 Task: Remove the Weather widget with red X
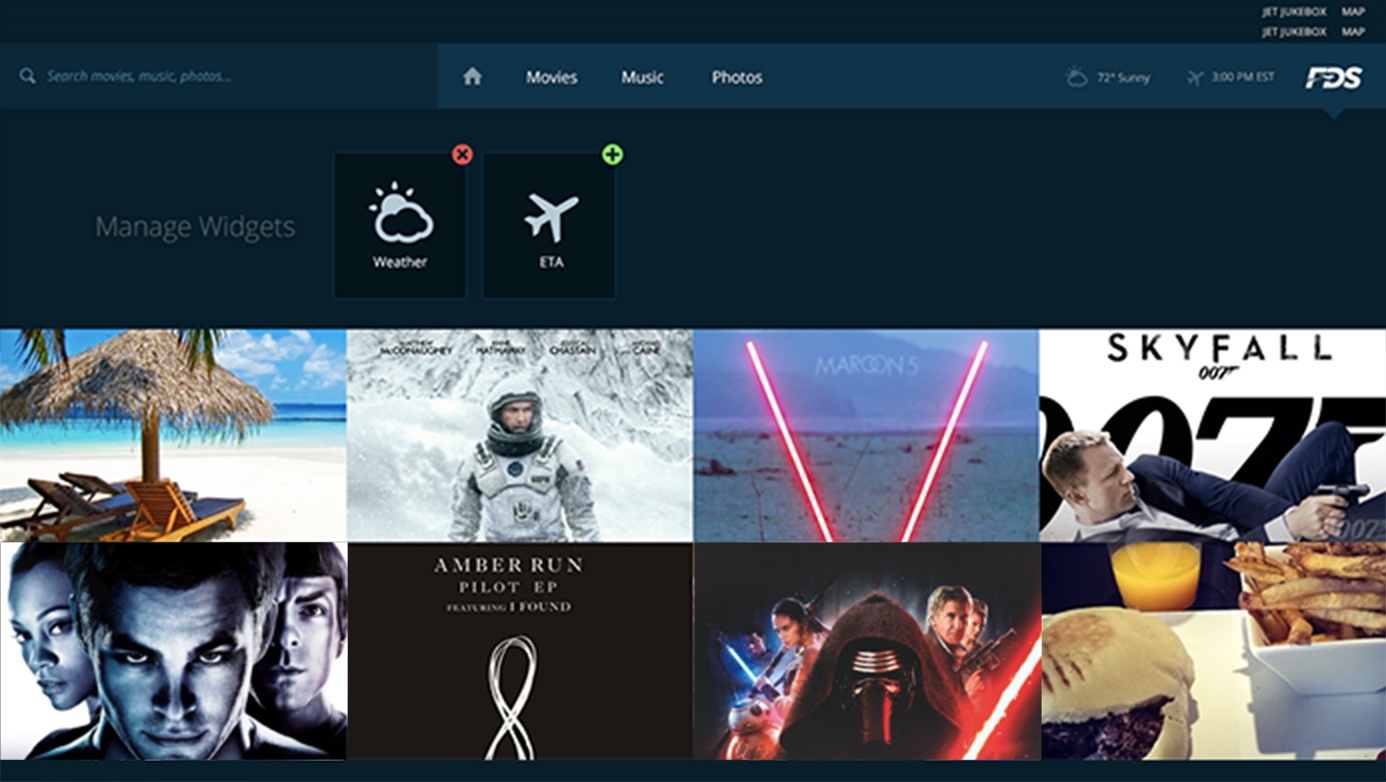[x=462, y=154]
